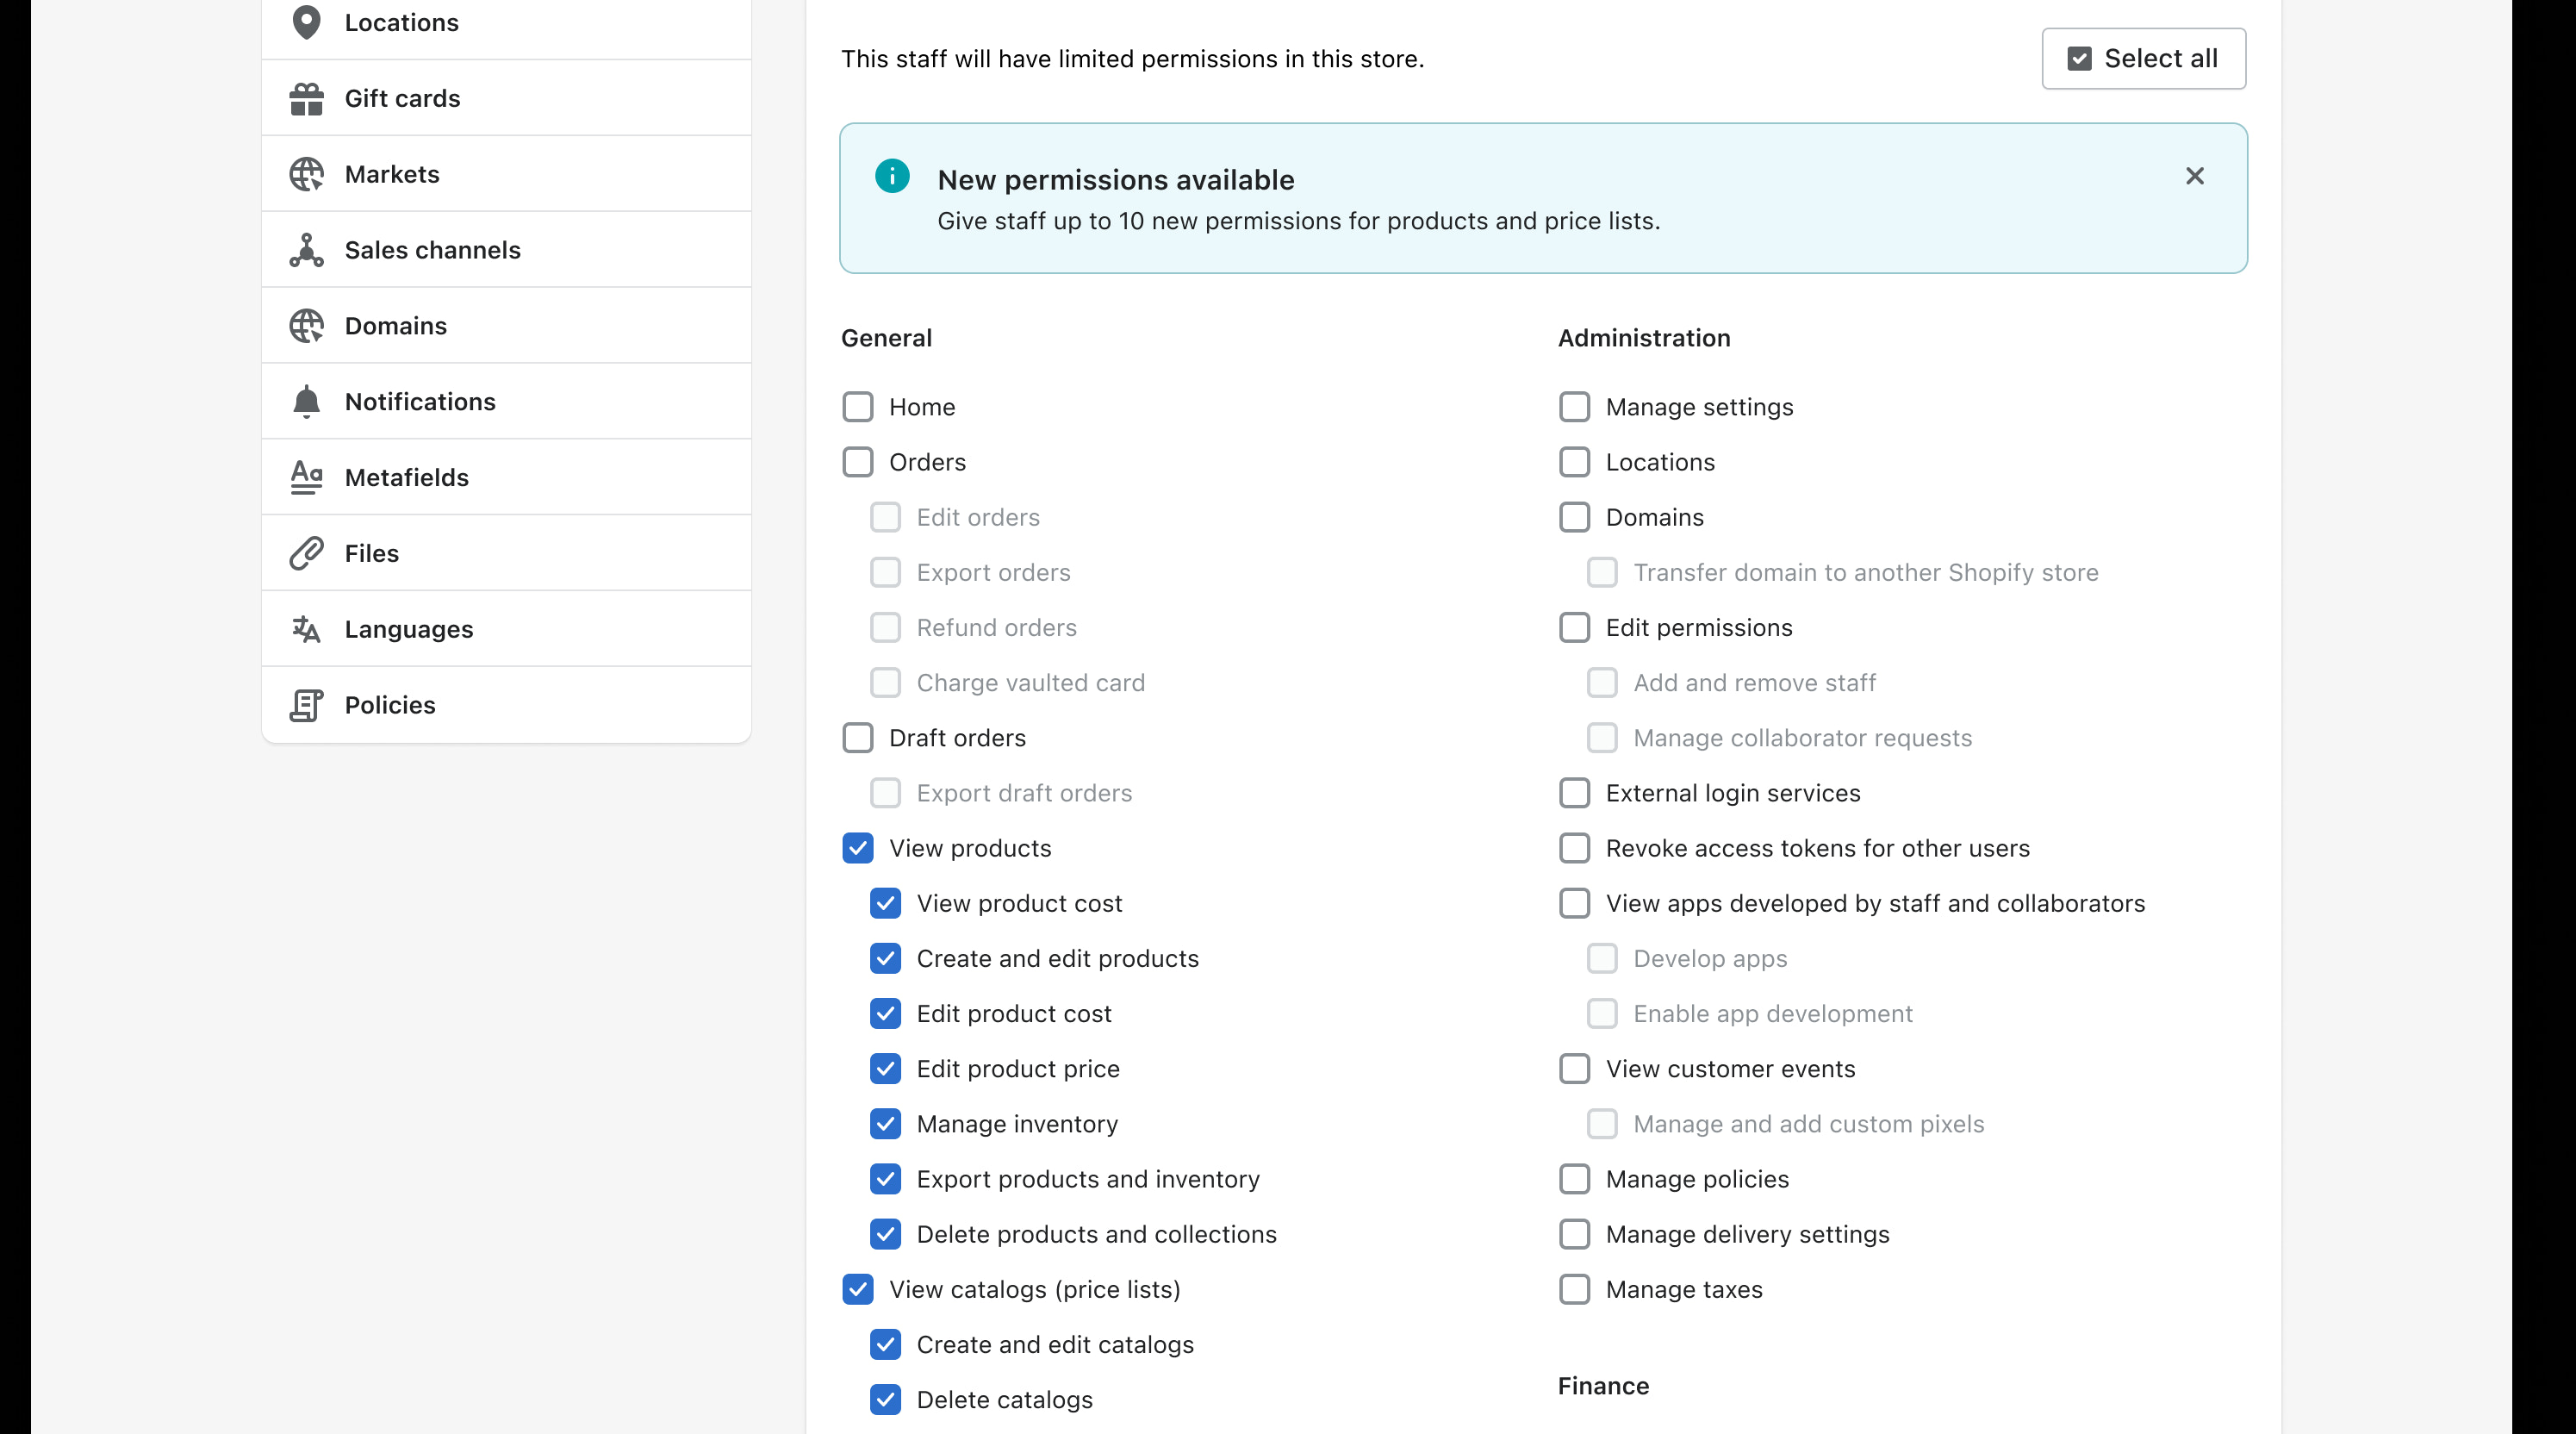Click the Markets globe icon
2576x1434 pixels.
pos(306,174)
